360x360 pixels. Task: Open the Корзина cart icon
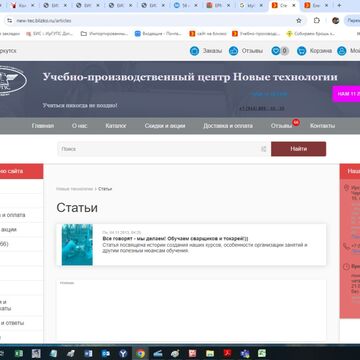302,51
